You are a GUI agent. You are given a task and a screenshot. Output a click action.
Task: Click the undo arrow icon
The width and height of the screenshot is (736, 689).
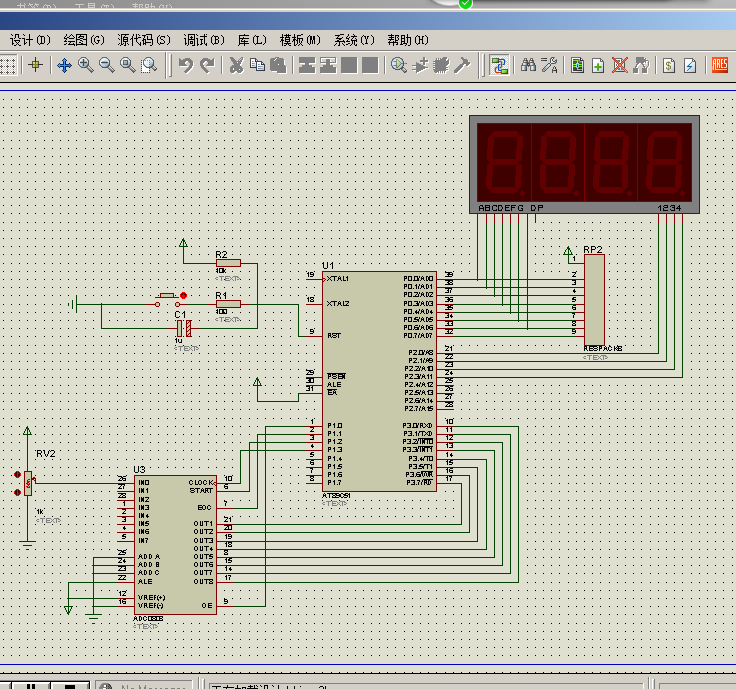(186, 65)
